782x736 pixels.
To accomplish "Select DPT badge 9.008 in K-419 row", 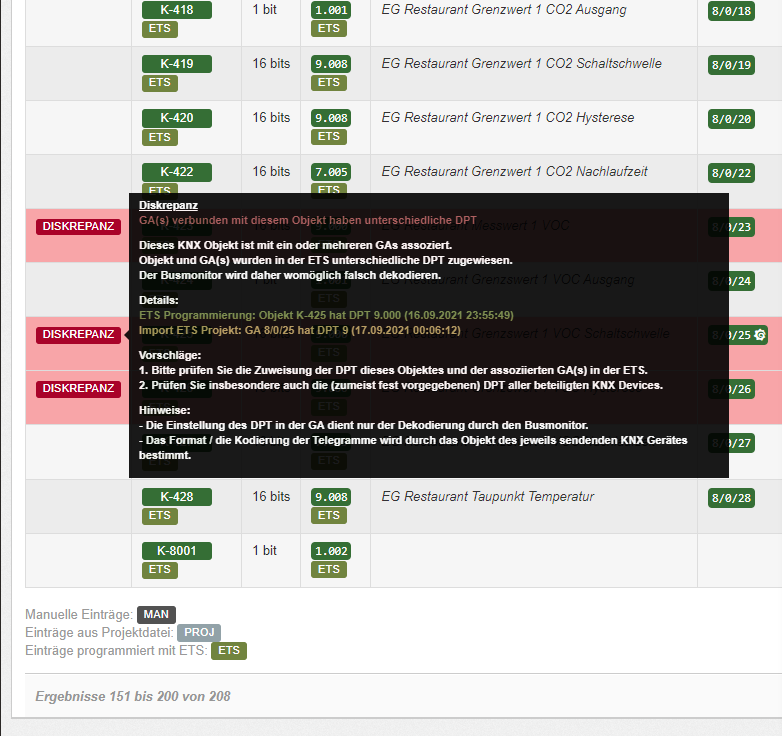I will (331, 64).
